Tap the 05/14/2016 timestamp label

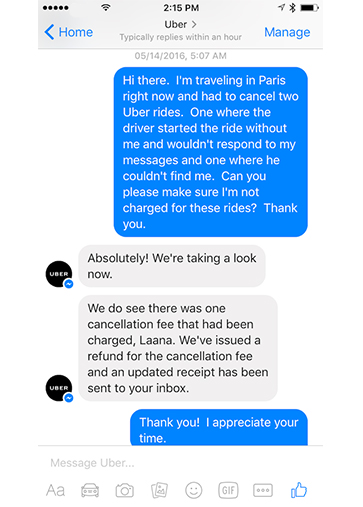(x=180, y=56)
